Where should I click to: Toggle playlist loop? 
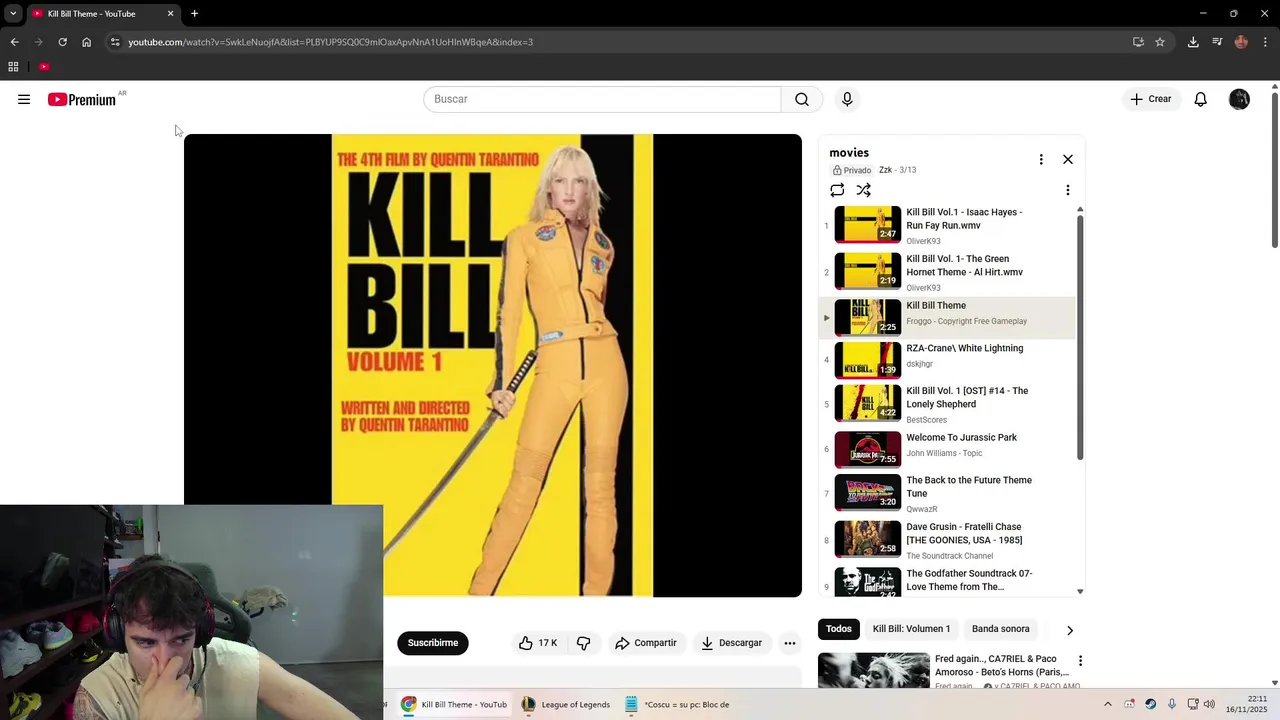(837, 190)
